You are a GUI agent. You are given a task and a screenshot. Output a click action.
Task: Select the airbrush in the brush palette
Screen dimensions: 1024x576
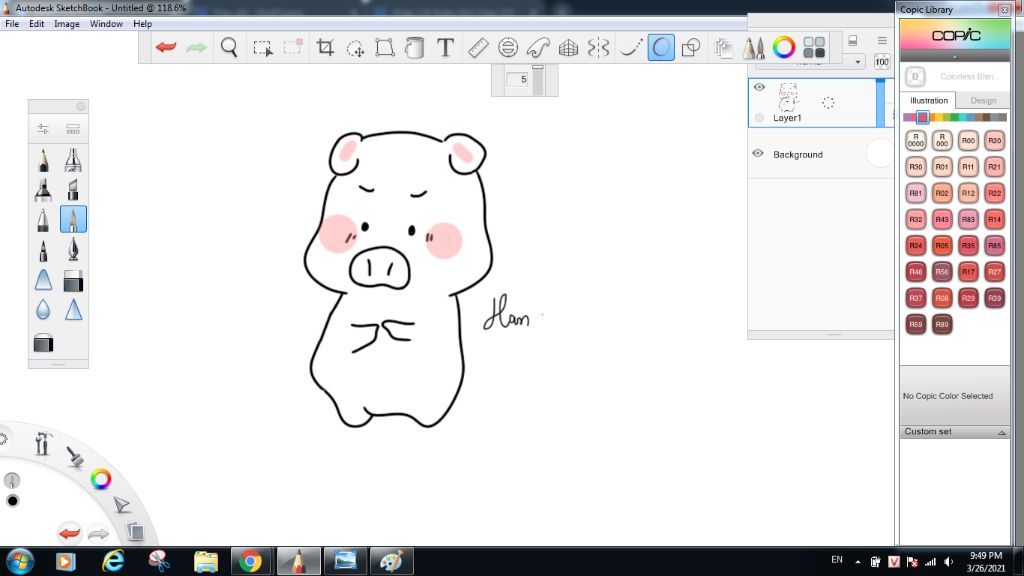pyautogui.click(x=73, y=160)
